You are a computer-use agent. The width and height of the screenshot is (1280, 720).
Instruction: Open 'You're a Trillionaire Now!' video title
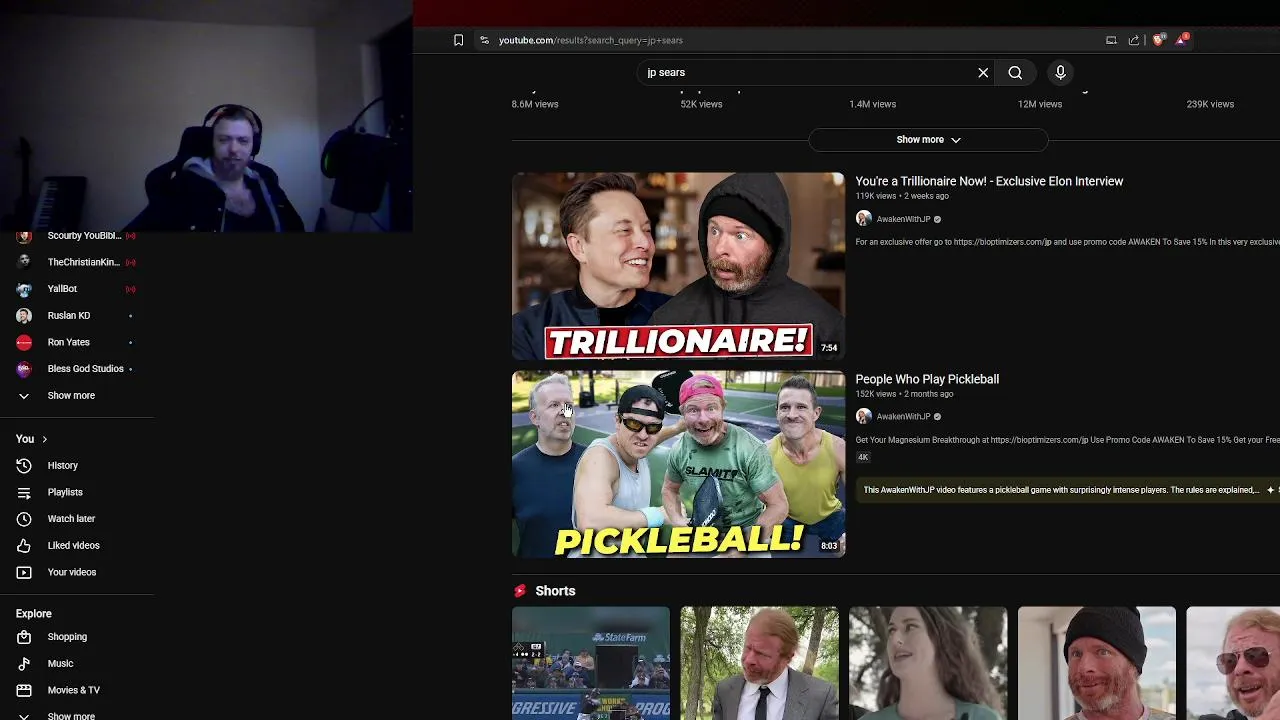point(989,181)
